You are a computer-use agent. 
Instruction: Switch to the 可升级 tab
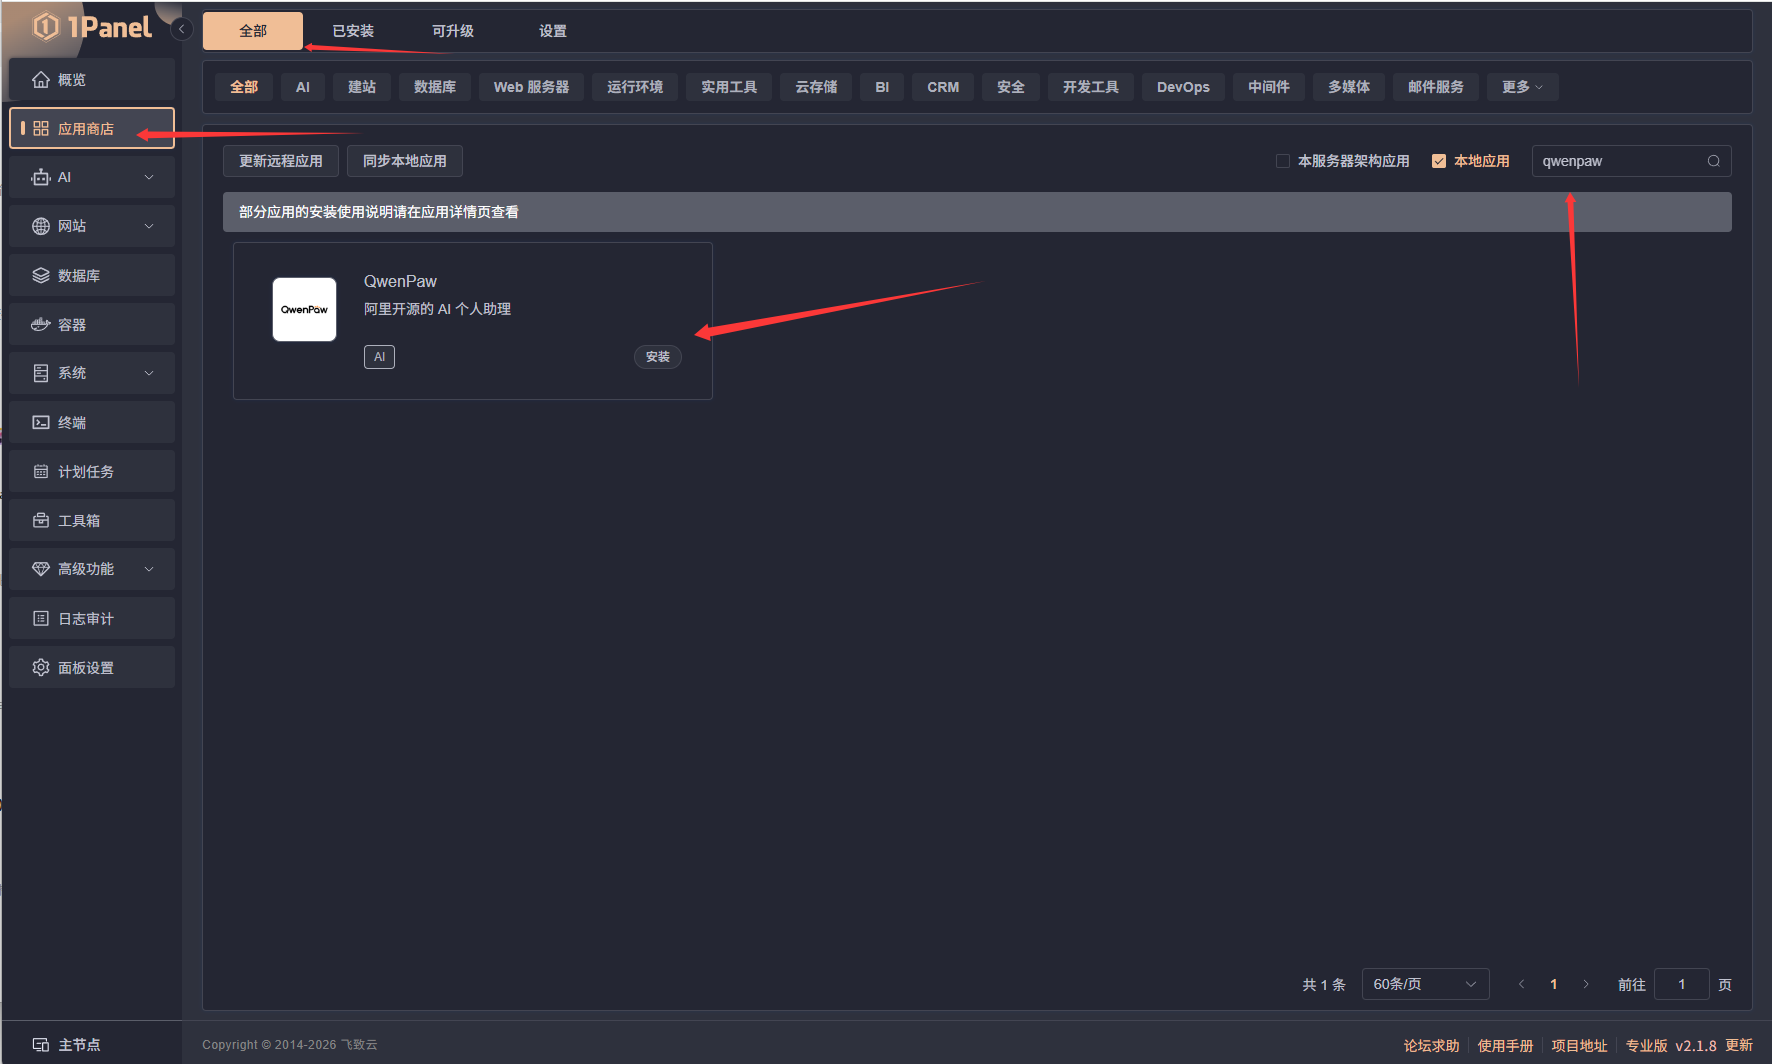[x=453, y=31]
